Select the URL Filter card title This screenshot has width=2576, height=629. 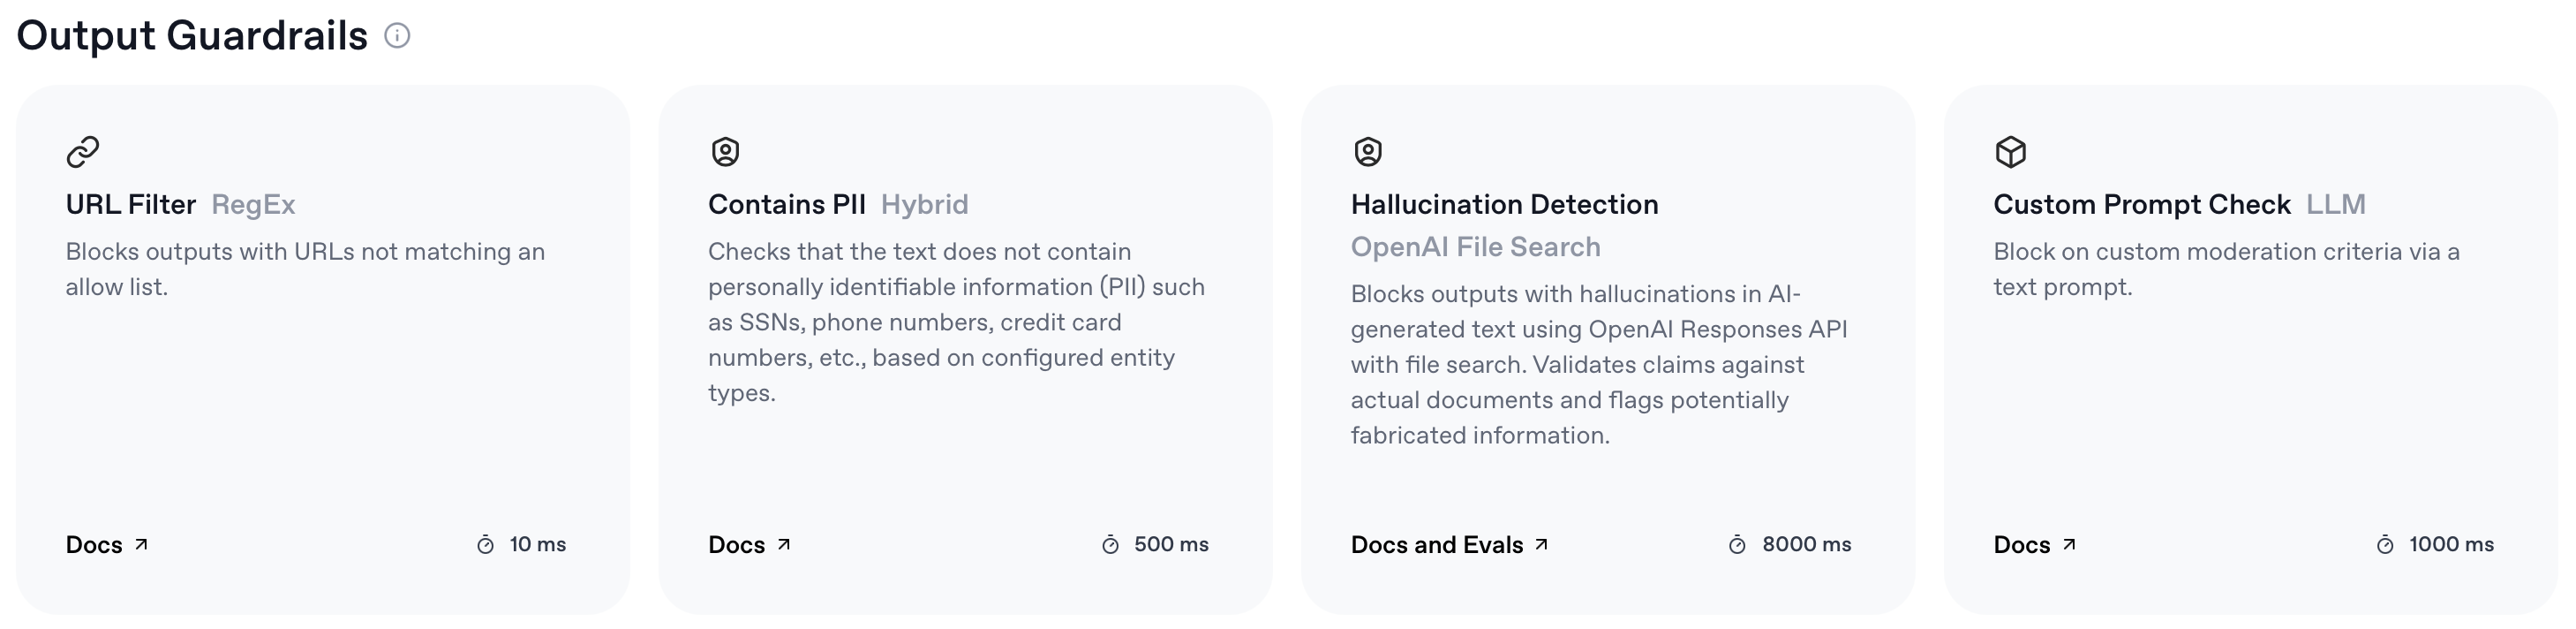click(x=131, y=205)
